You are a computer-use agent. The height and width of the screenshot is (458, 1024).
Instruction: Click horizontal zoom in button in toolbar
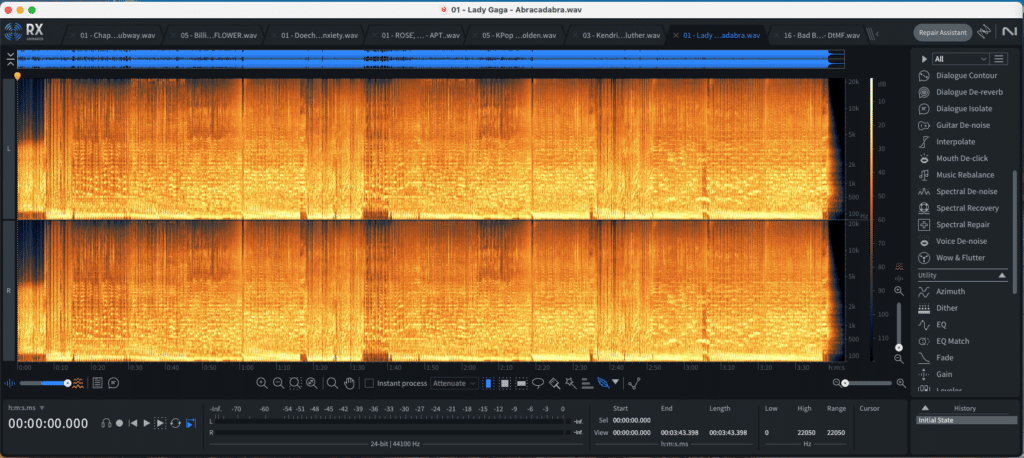[x=262, y=384]
